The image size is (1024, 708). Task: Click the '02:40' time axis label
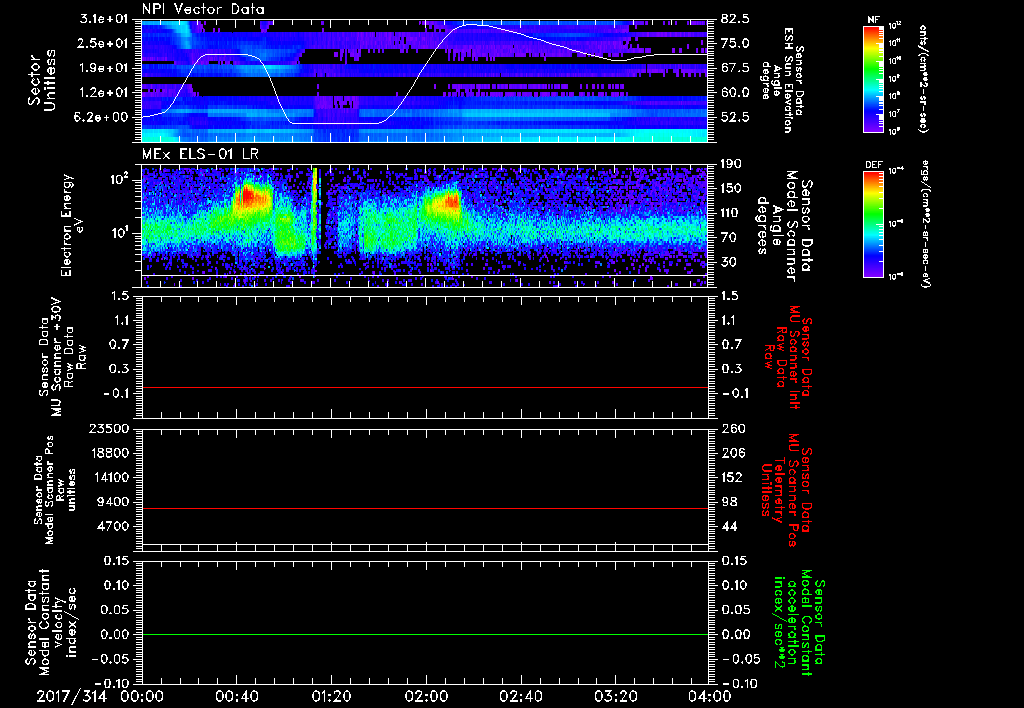tap(520, 696)
